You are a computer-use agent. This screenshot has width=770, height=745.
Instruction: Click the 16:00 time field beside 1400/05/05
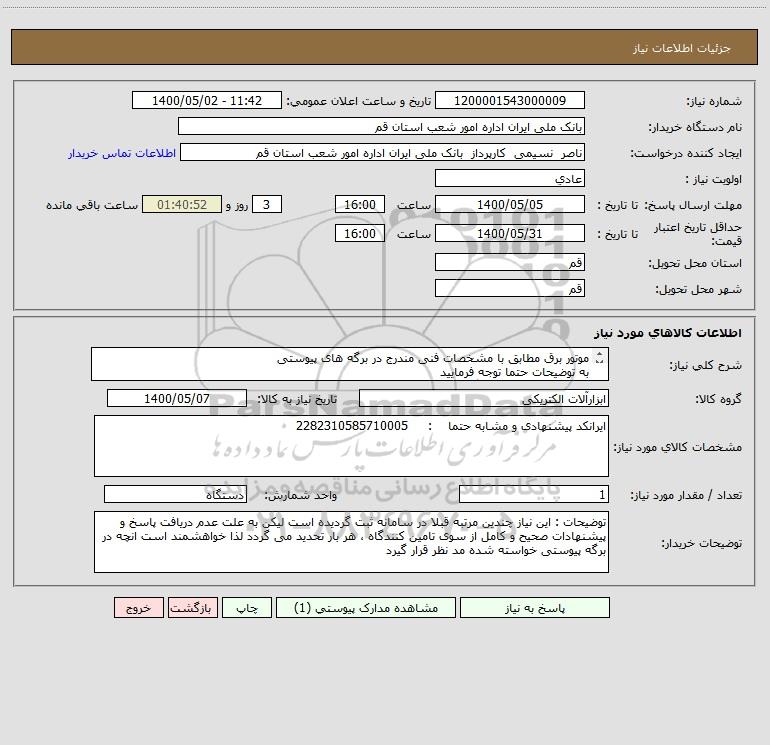359,204
